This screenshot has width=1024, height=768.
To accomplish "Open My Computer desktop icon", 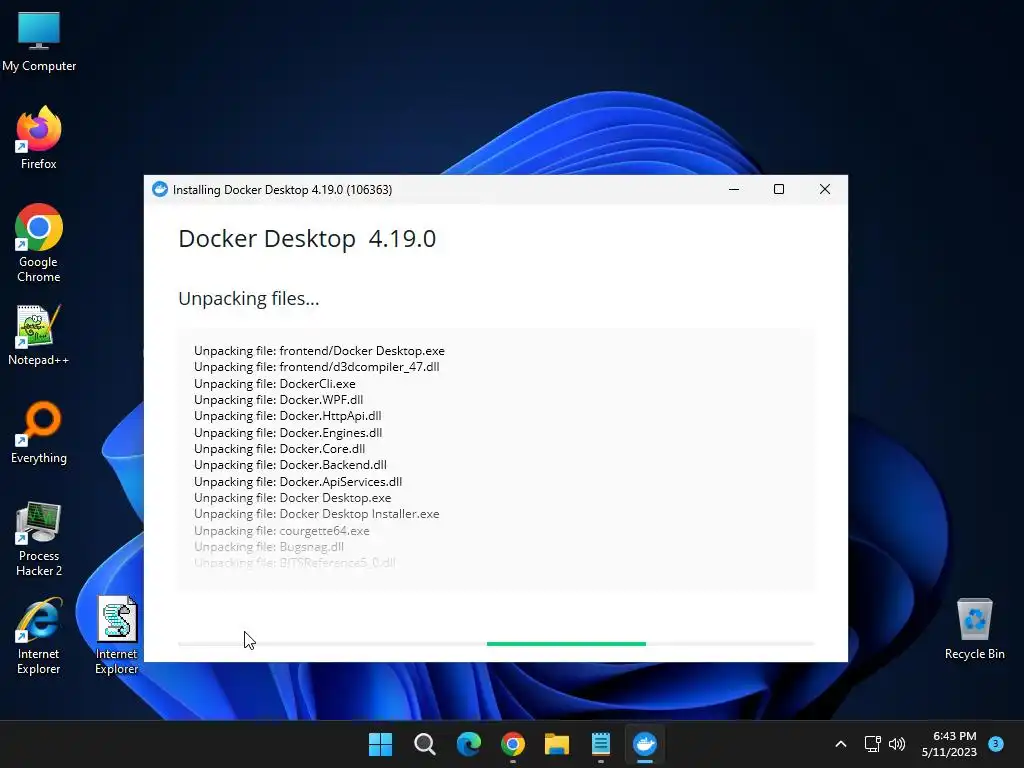I will tap(39, 41).
